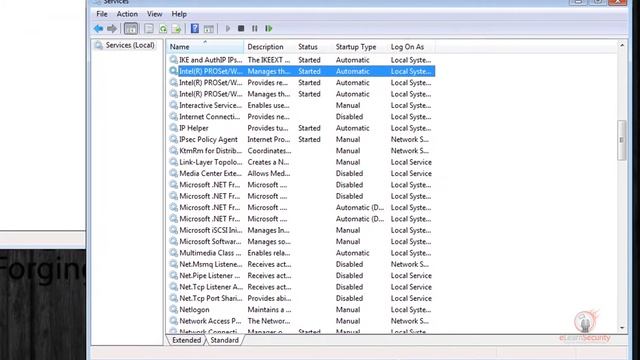Click the vertical scrollbar thumb
640x360 pixels.
[x=622, y=140]
